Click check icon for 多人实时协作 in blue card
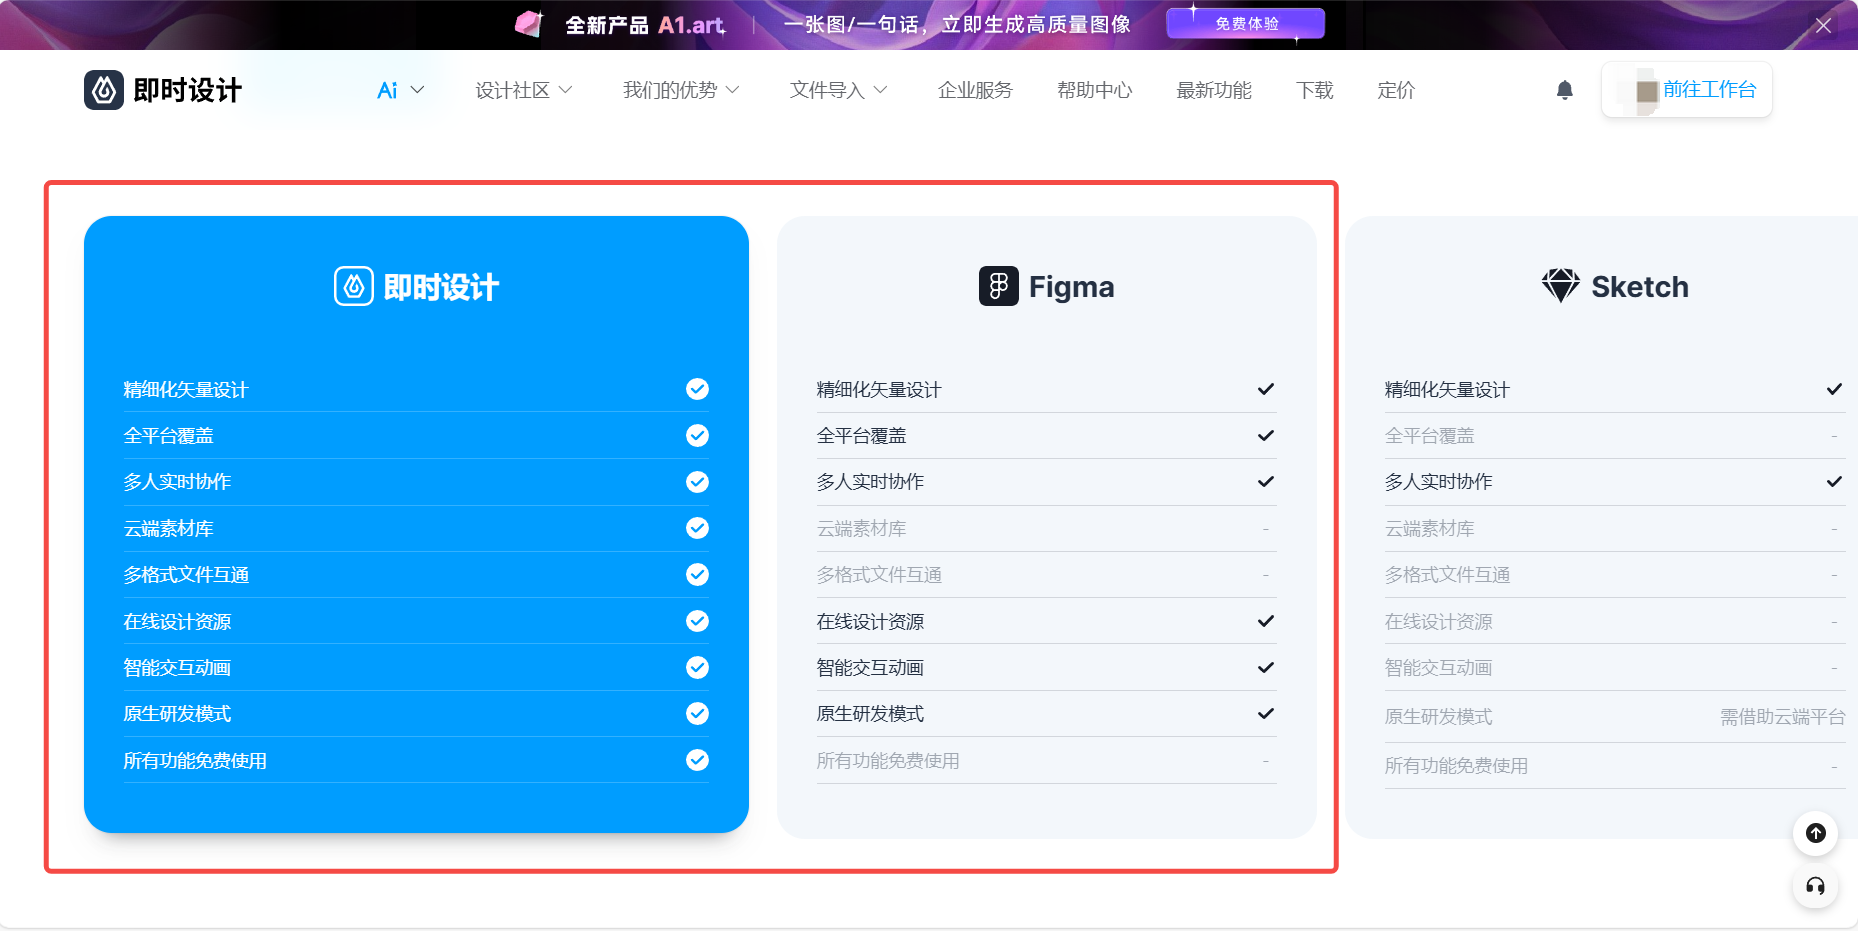 [697, 482]
